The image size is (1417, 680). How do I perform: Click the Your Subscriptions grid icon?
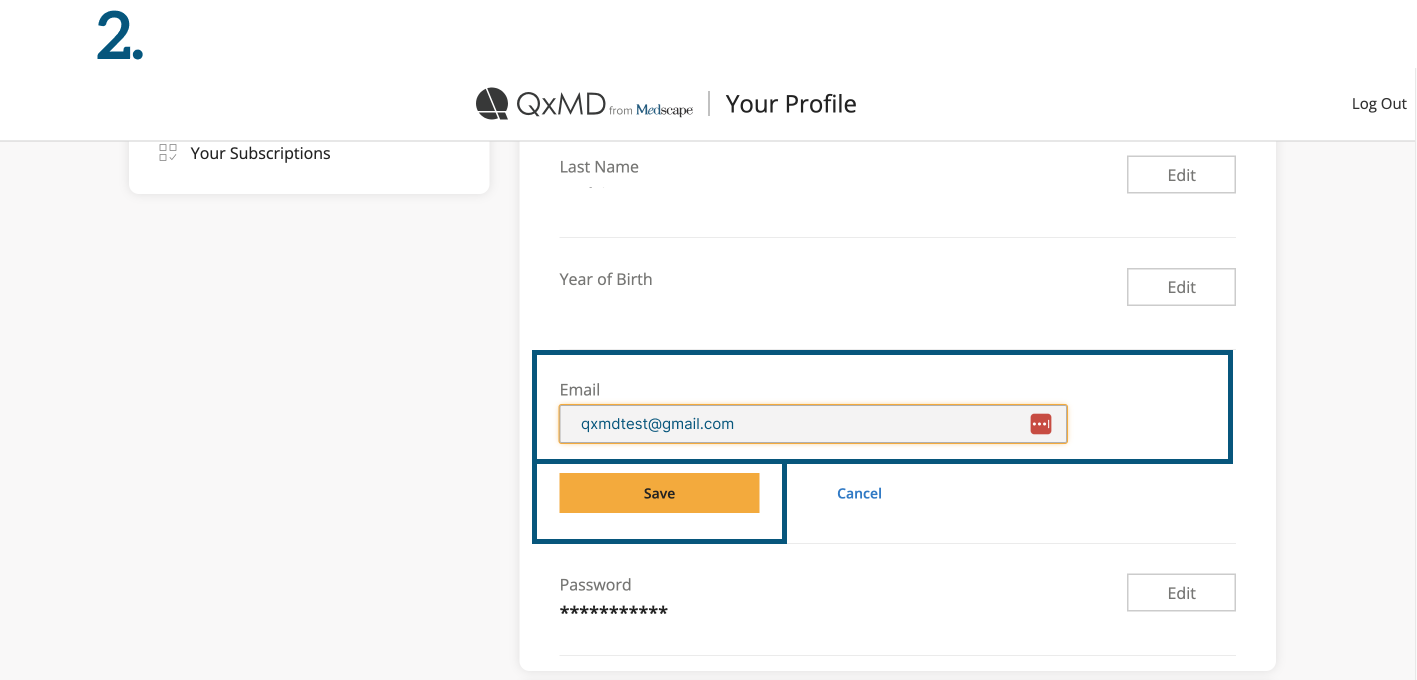pos(168,153)
